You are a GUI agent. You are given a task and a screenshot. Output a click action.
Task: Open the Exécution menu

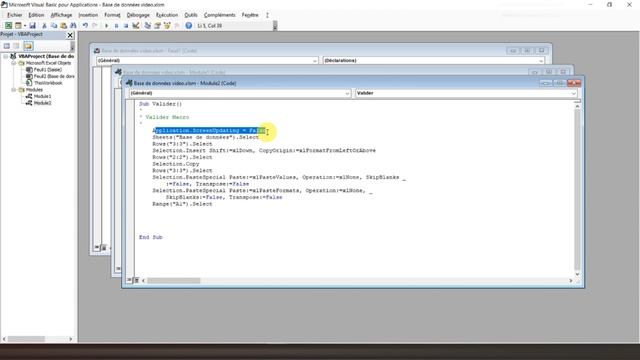pyautogui.click(x=167, y=15)
